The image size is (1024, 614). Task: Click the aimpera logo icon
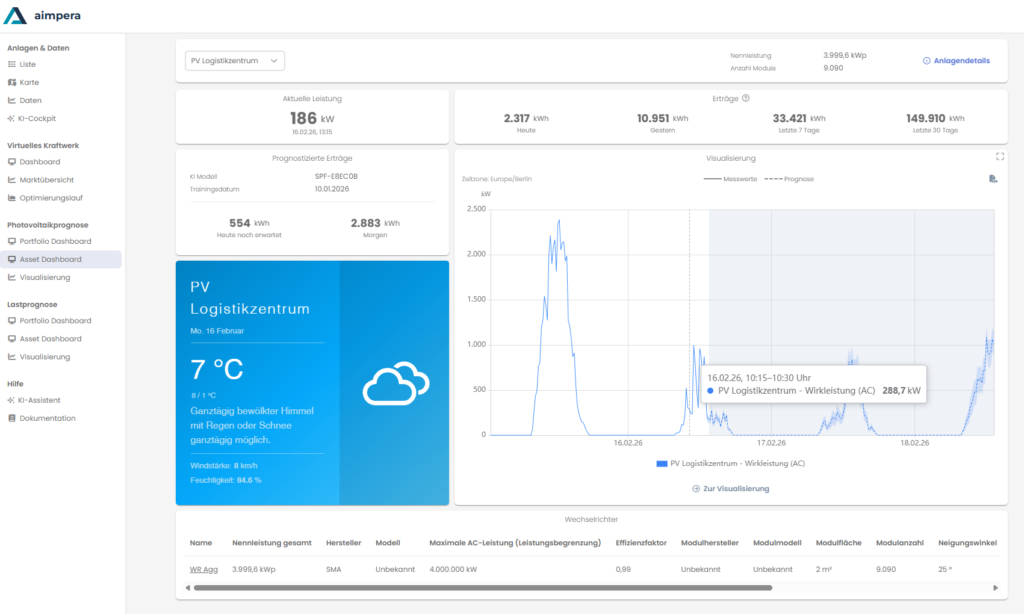pos(15,15)
